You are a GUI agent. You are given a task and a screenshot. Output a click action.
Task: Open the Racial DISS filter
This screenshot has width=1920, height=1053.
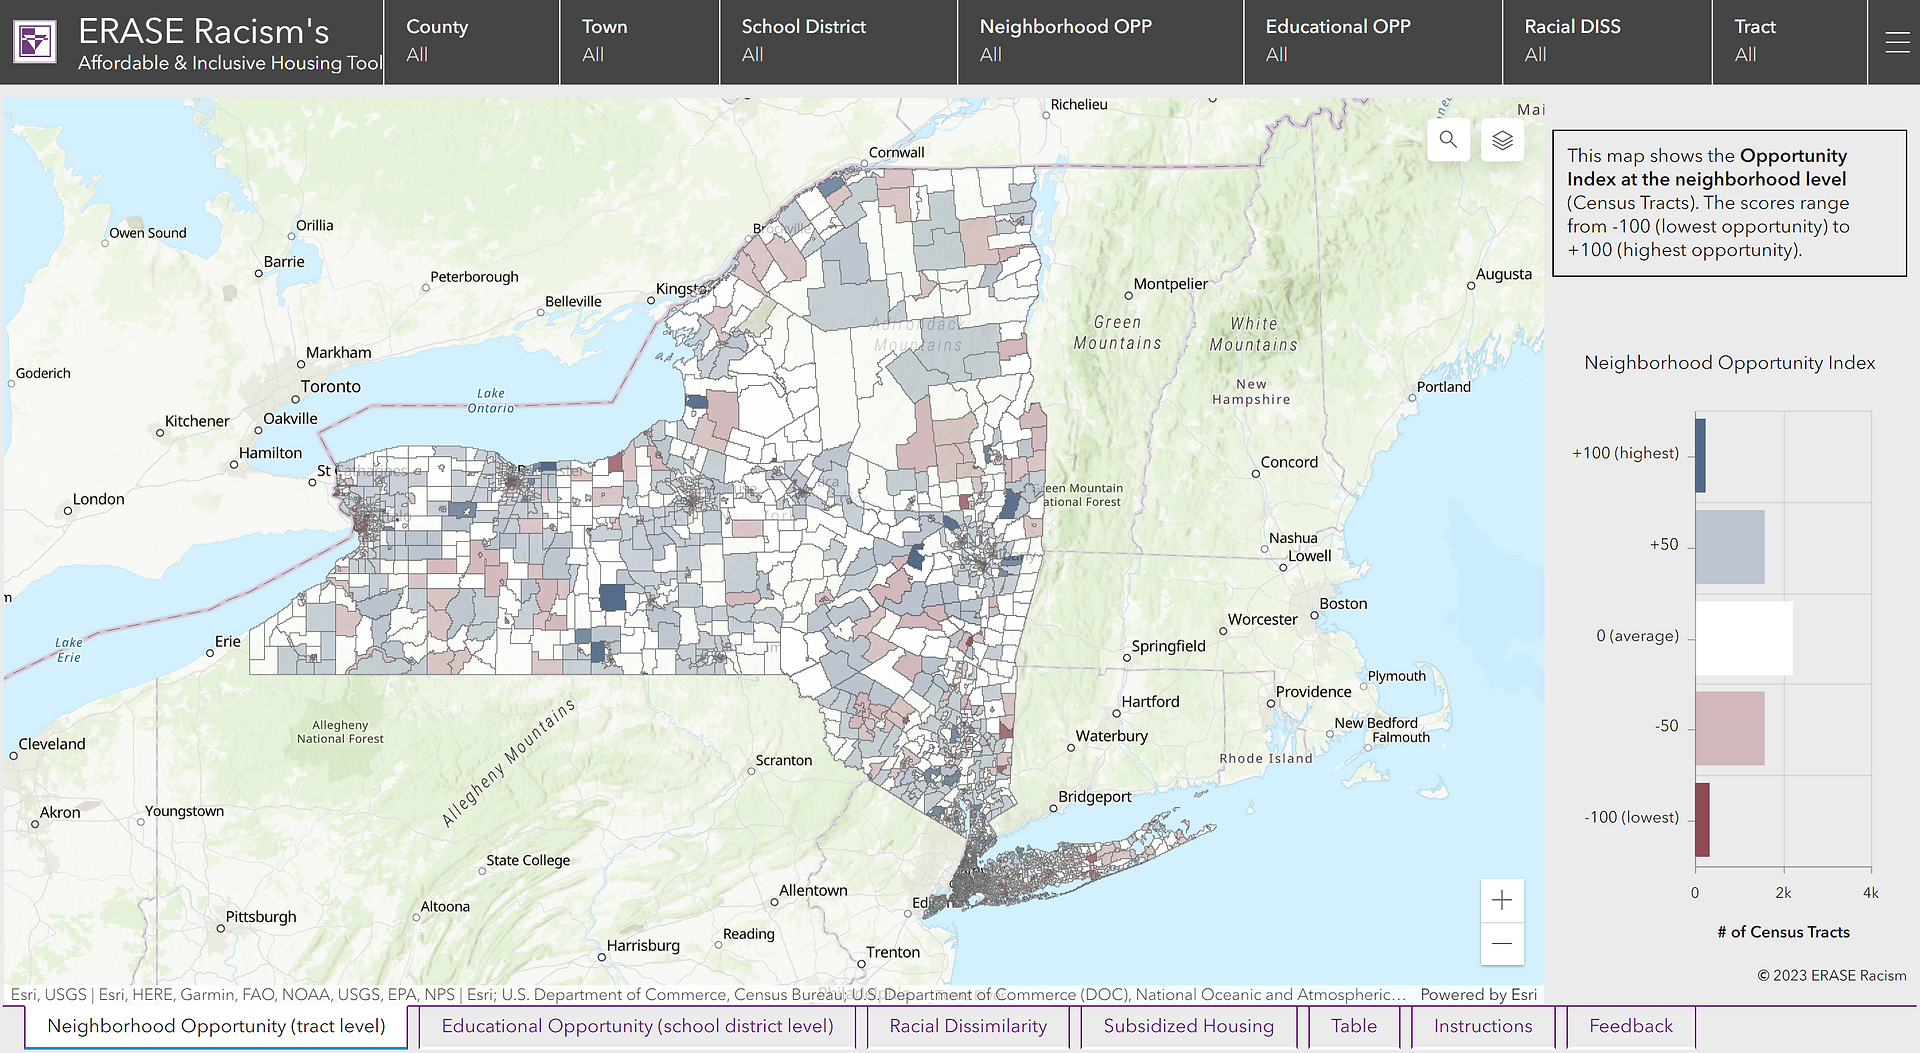[x=1607, y=42]
